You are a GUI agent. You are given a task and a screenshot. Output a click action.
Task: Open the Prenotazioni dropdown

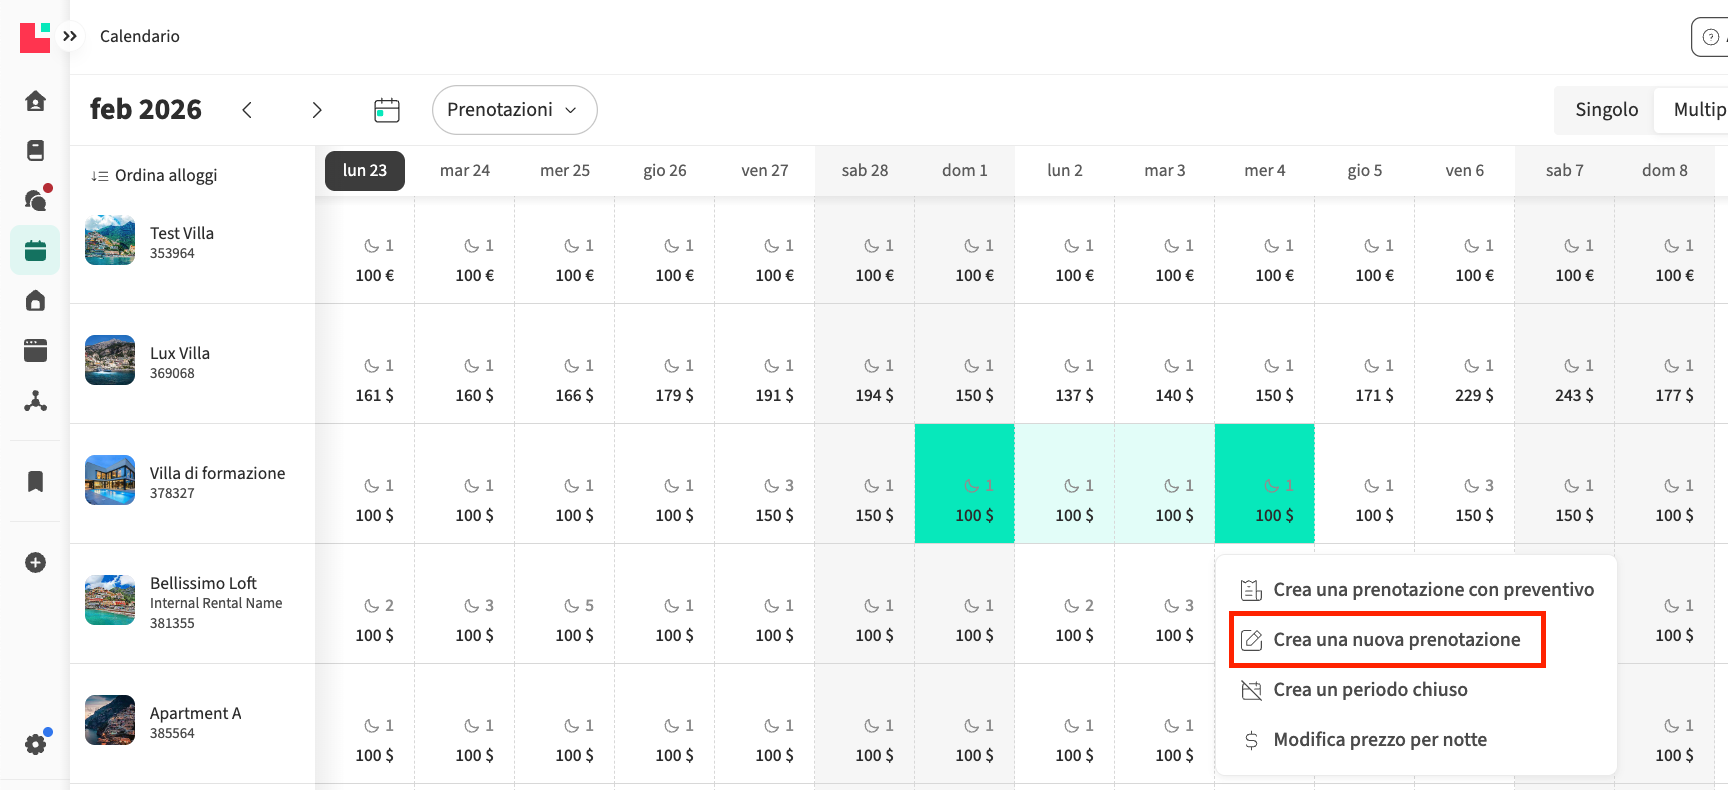pyautogui.click(x=513, y=110)
